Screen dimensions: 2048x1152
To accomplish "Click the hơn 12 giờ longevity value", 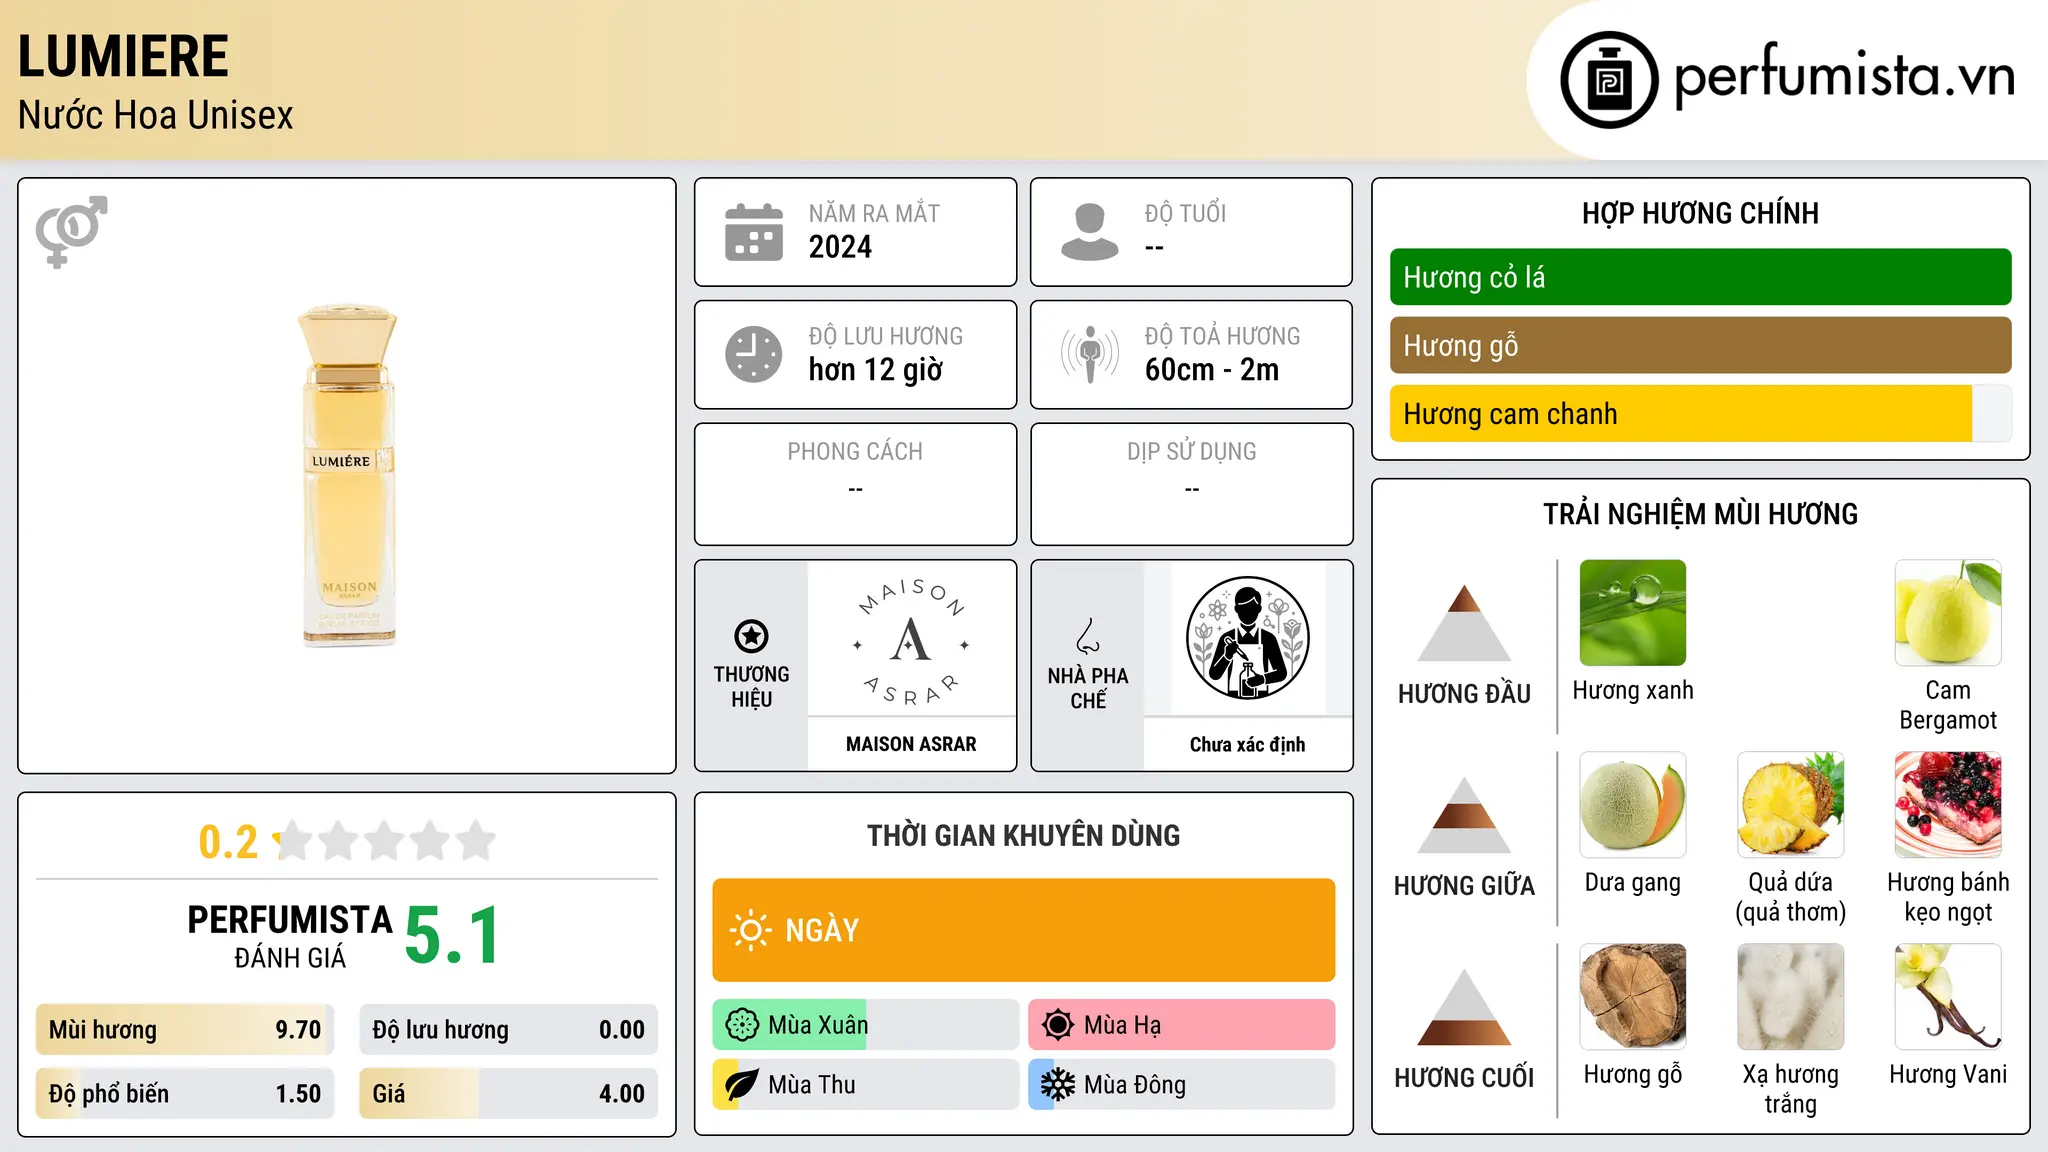I will click(875, 370).
